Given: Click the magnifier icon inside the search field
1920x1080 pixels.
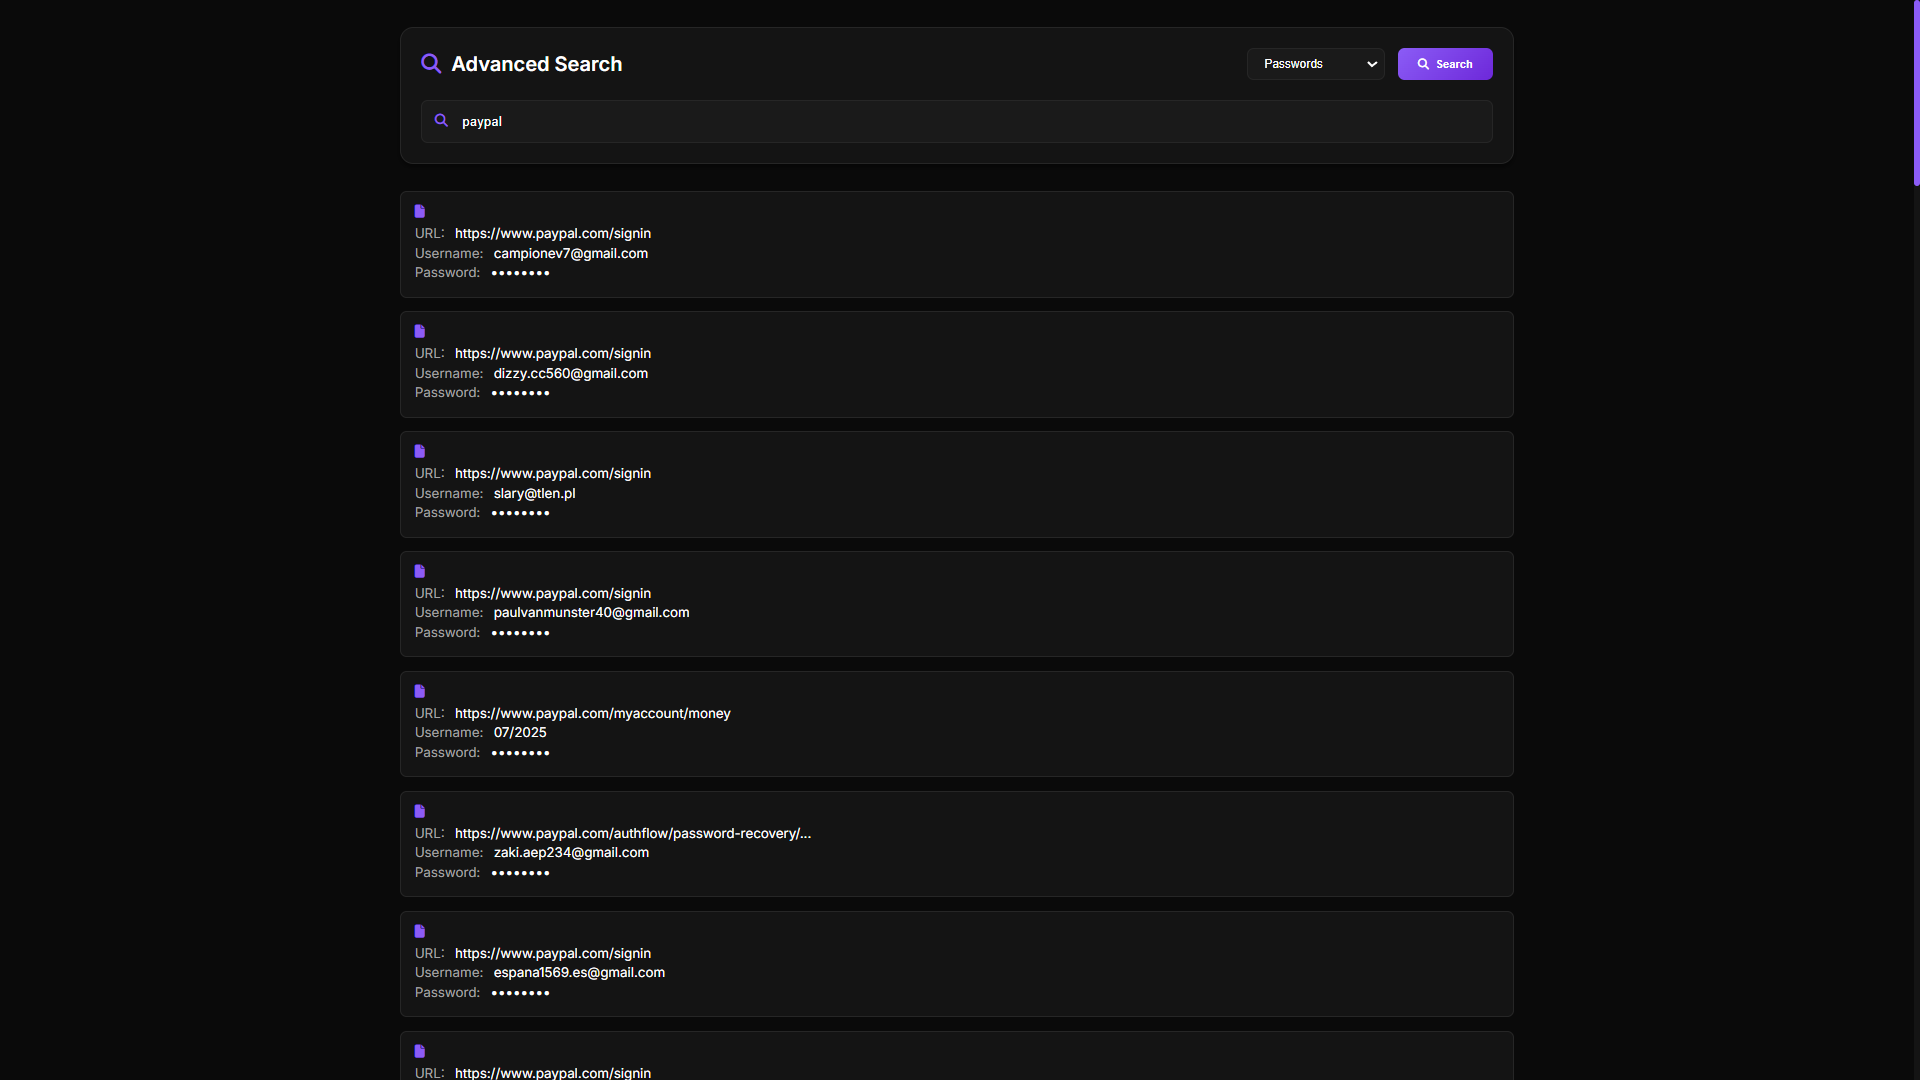Looking at the screenshot, I should pyautogui.click(x=441, y=121).
